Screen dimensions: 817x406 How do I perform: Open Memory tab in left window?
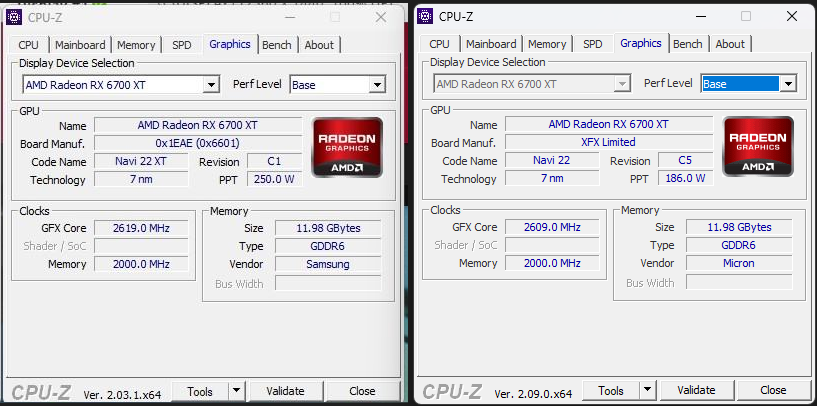pyautogui.click(x=136, y=45)
